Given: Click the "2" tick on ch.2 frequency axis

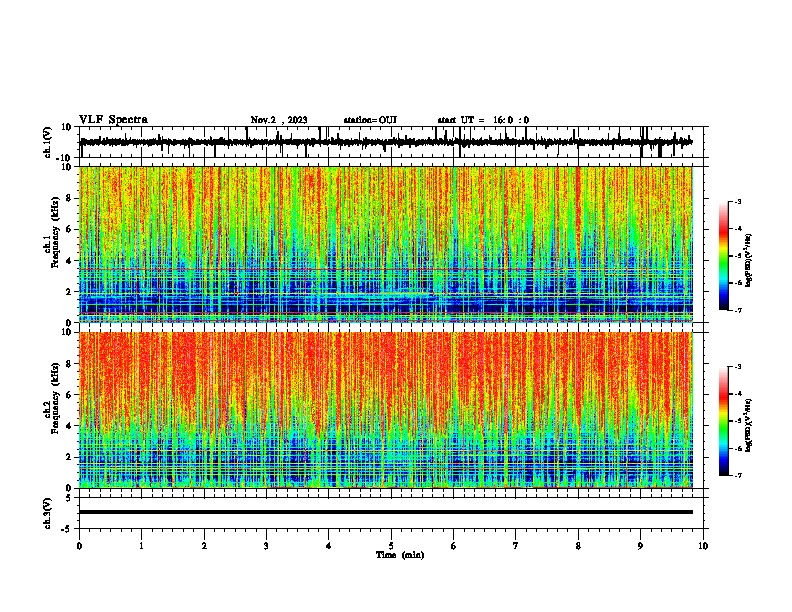Looking at the screenshot, I should 69,457.
